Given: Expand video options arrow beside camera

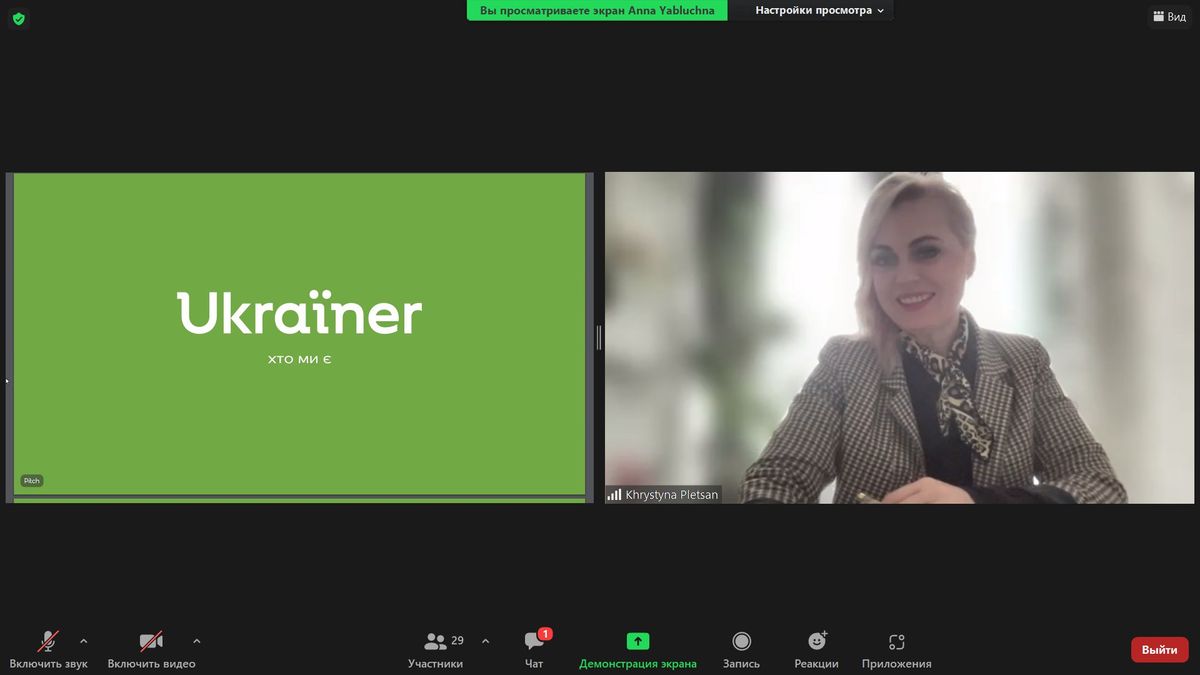Looking at the screenshot, I should pyautogui.click(x=196, y=641).
